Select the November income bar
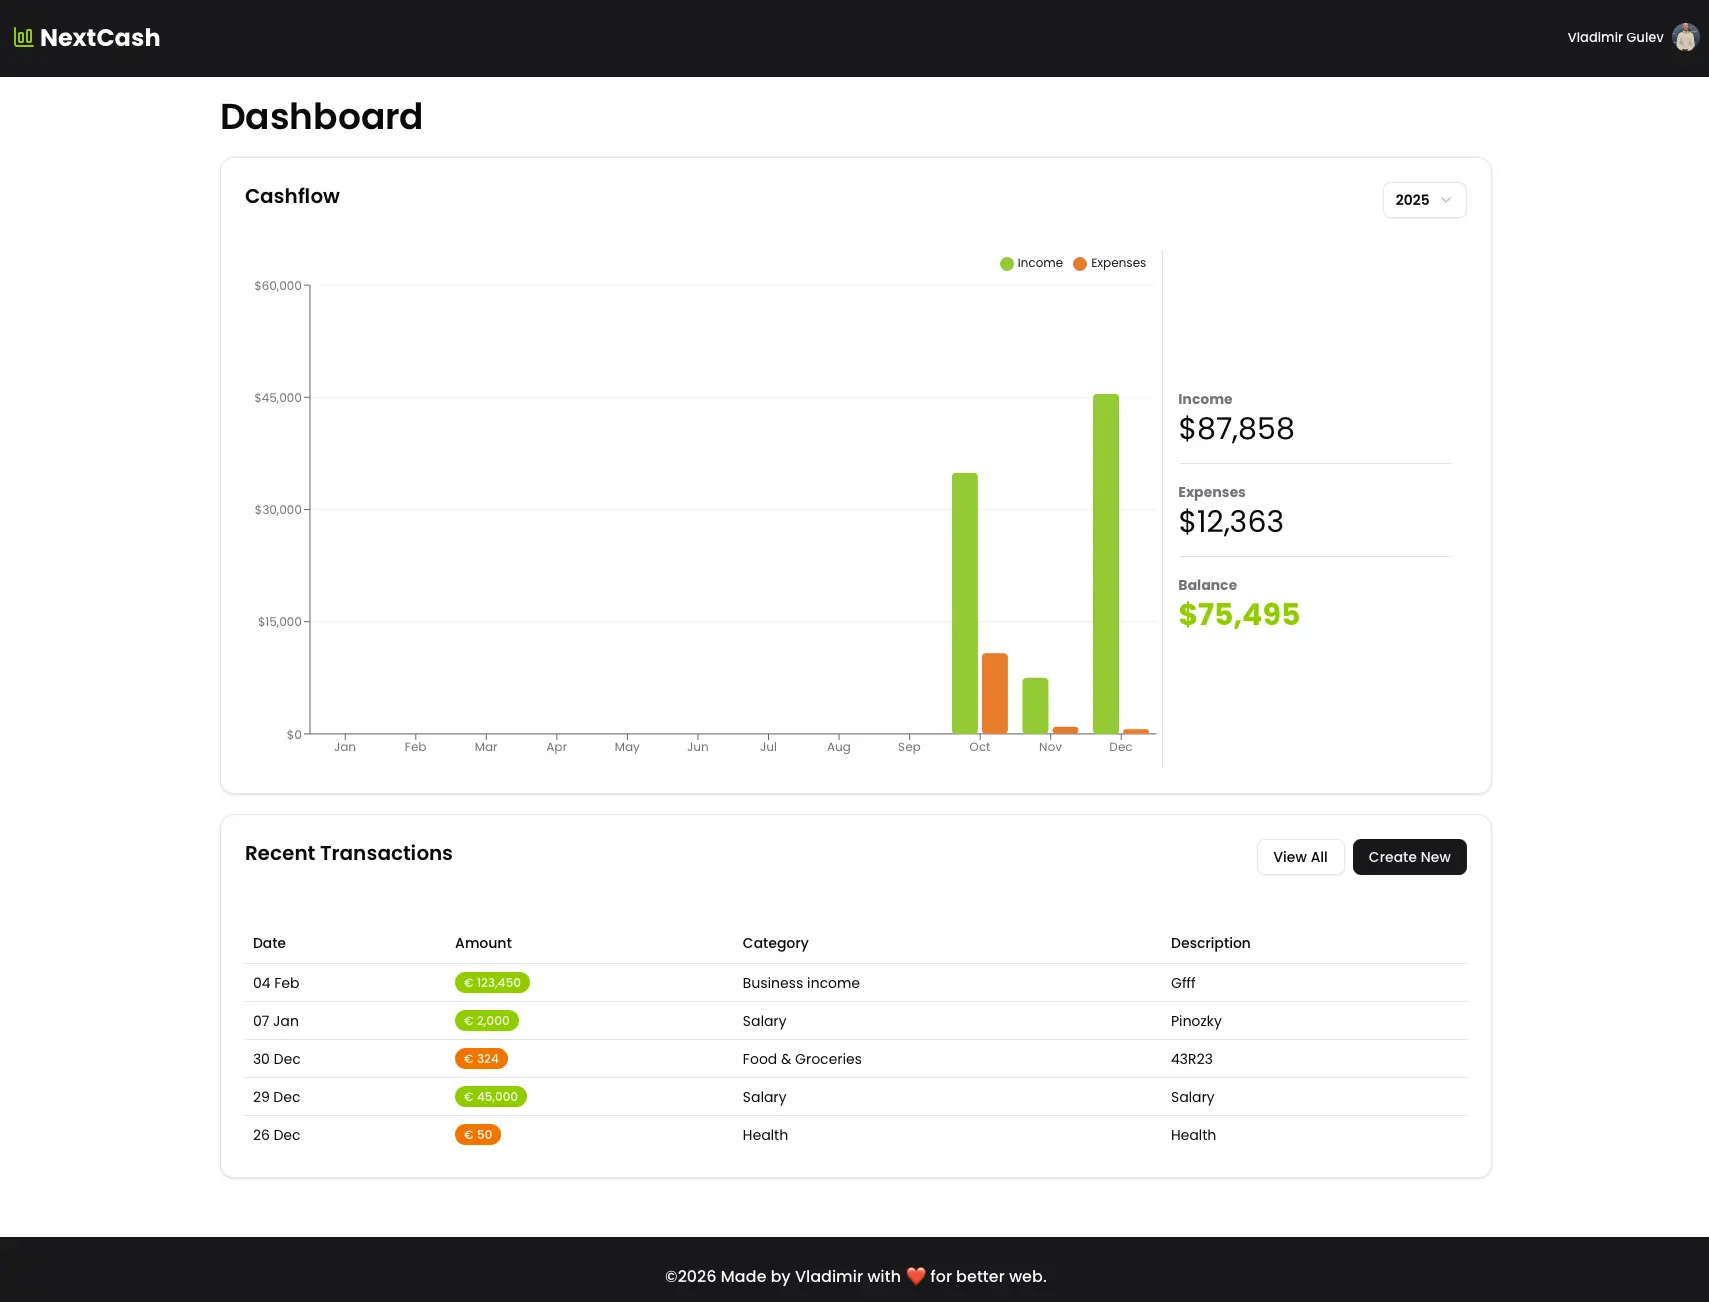The width and height of the screenshot is (1709, 1302). tap(1035, 706)
